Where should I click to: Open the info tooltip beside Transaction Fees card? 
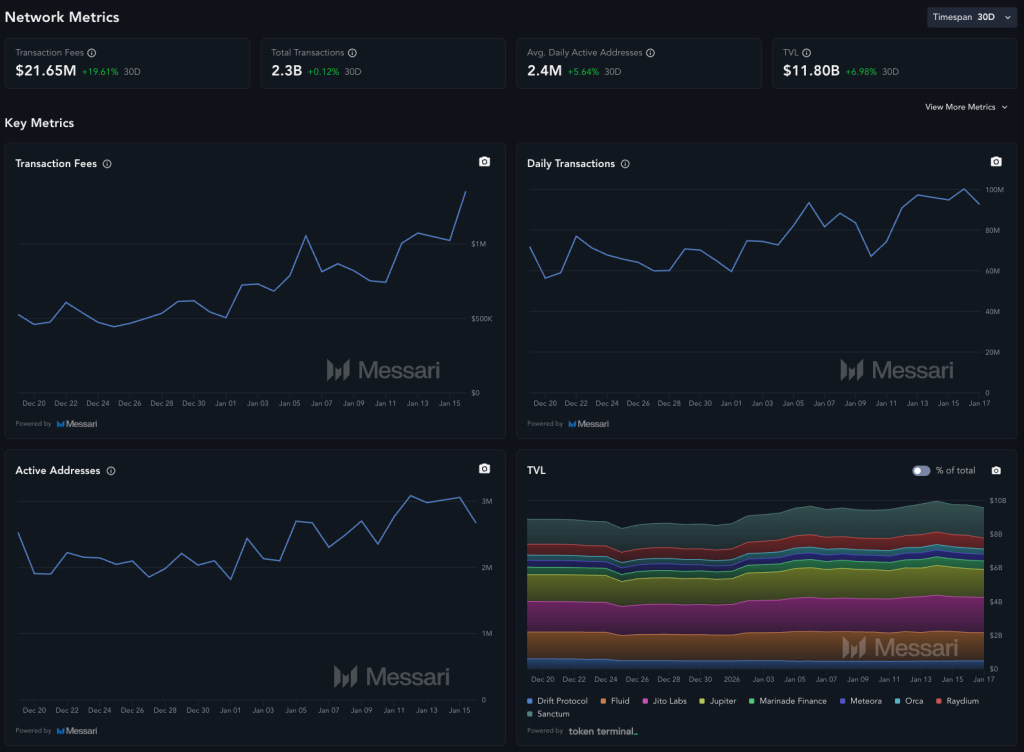(91, 52)
